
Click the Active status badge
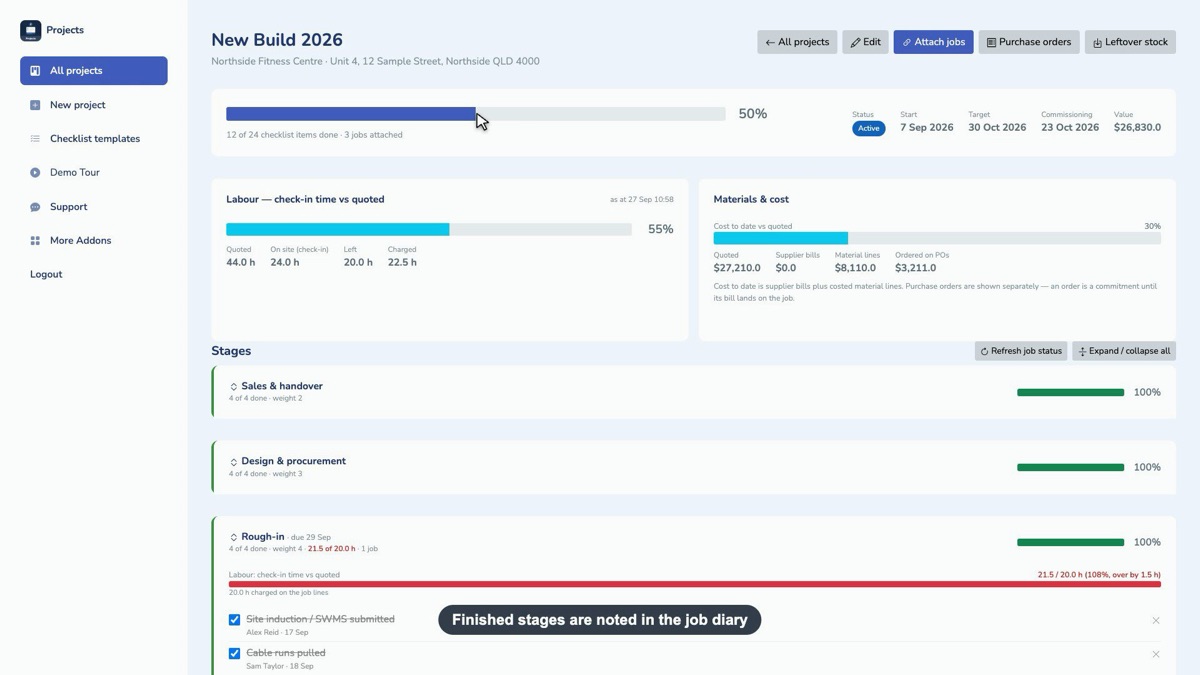[868, 128]
